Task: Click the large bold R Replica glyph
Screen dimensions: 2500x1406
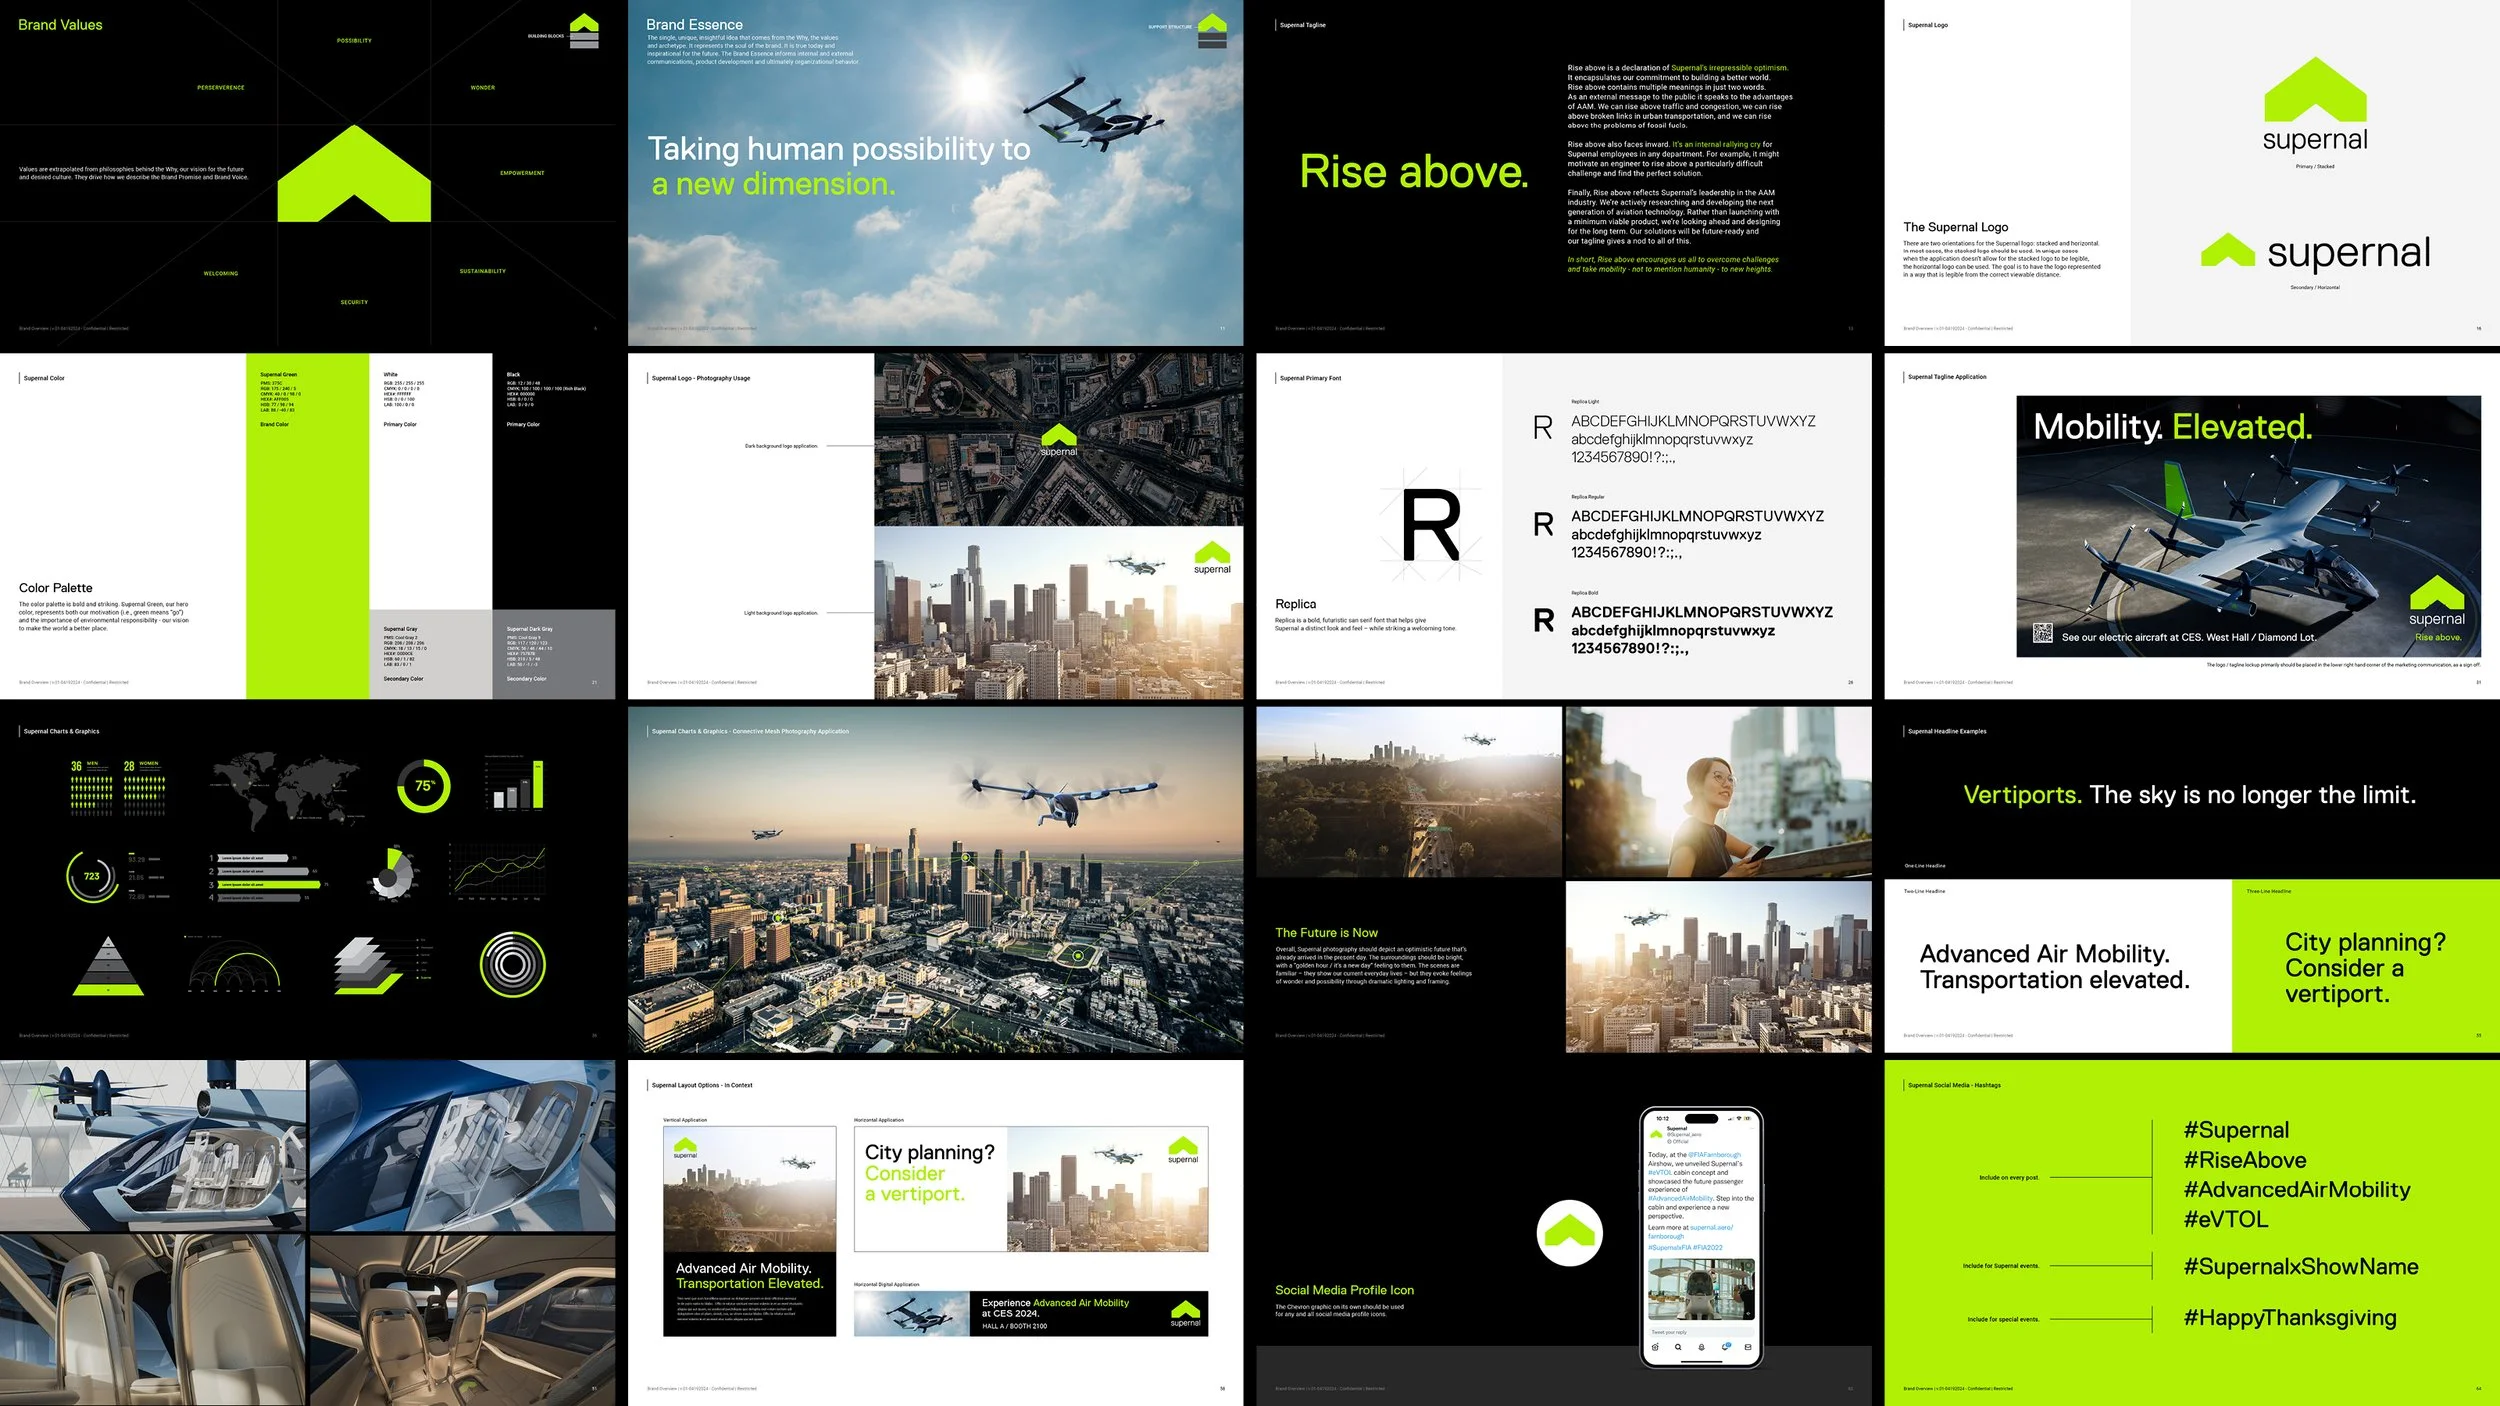Action: 1430,526
